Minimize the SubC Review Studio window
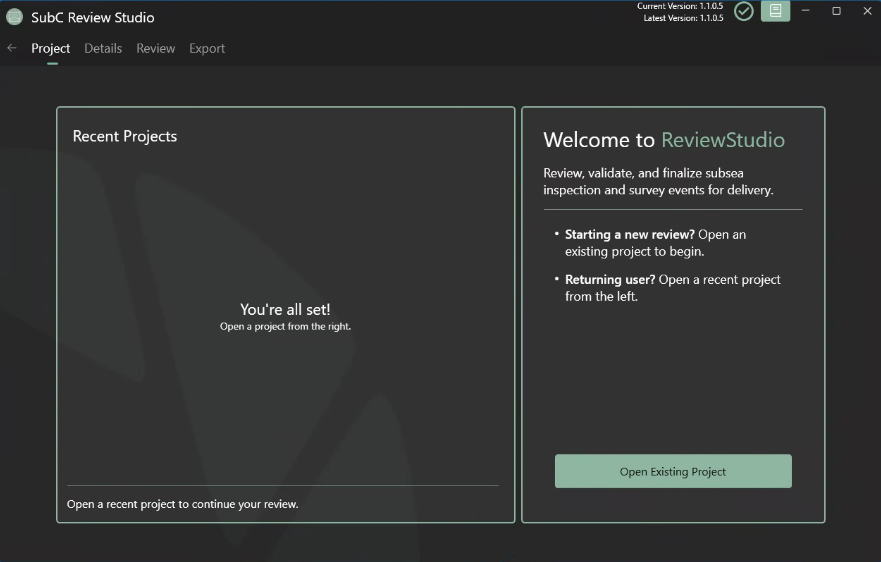 (805, 11)
